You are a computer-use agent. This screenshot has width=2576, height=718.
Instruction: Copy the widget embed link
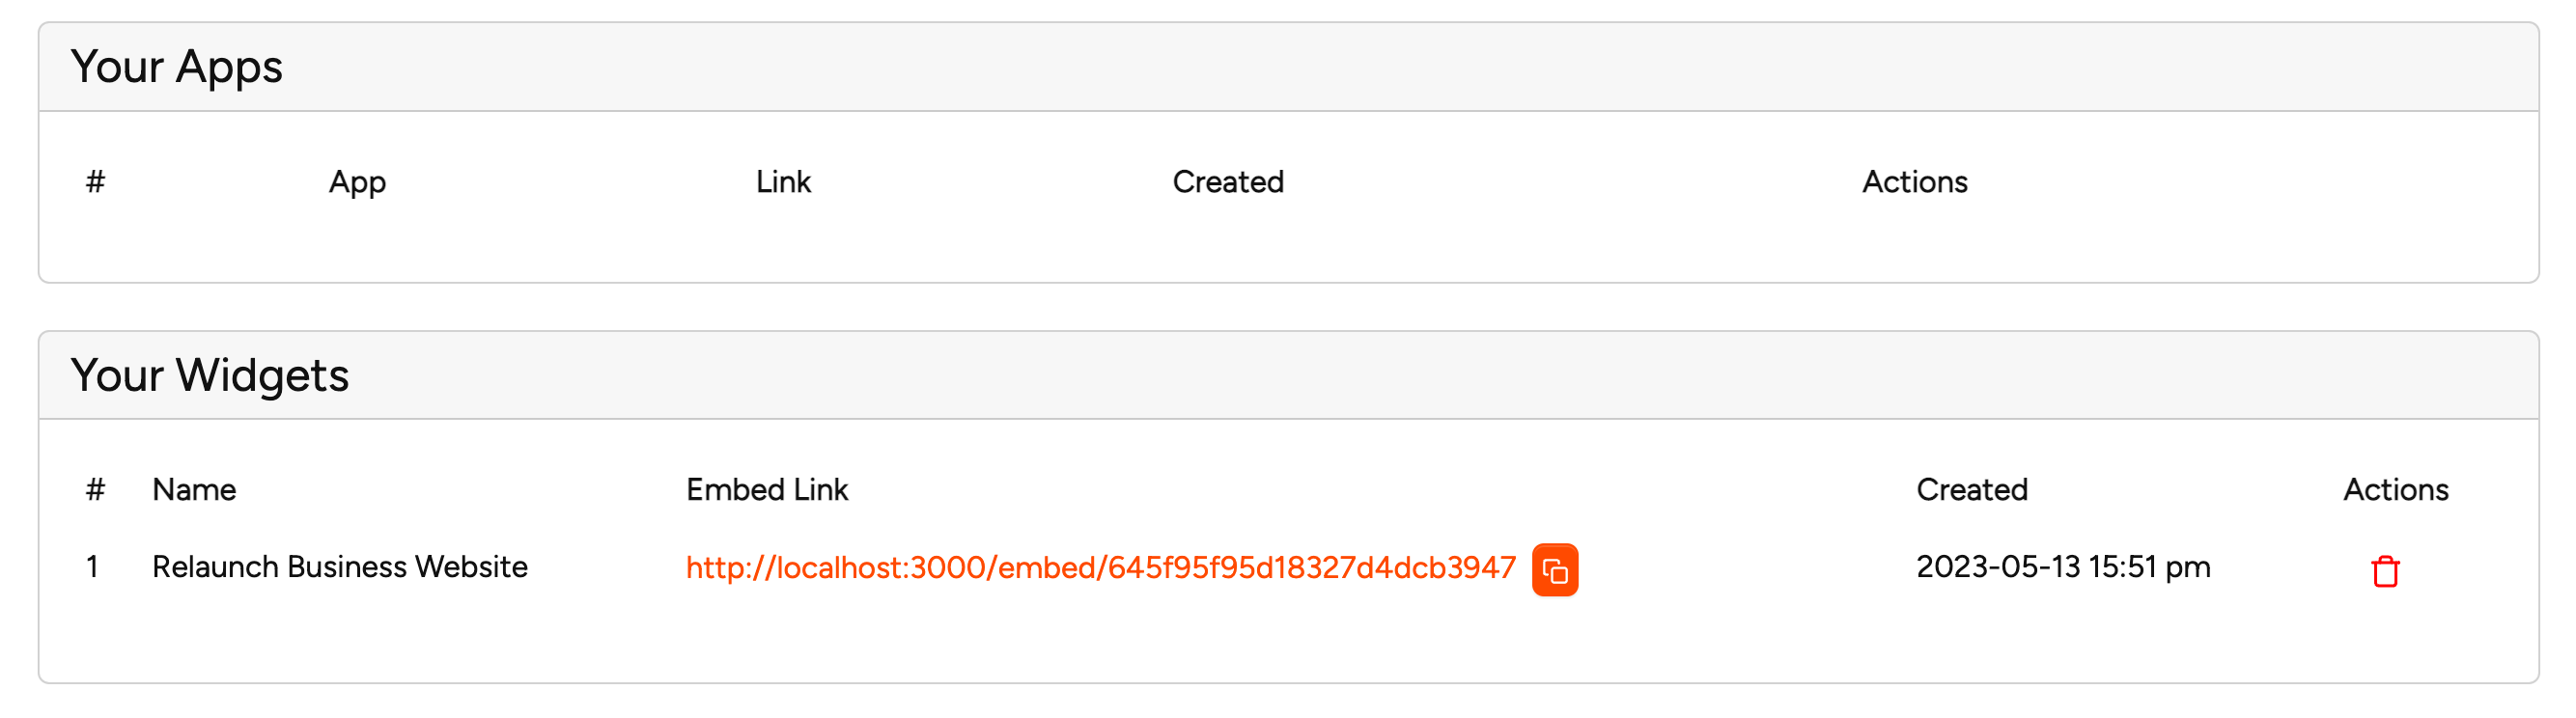click(x=1554, y=570)
